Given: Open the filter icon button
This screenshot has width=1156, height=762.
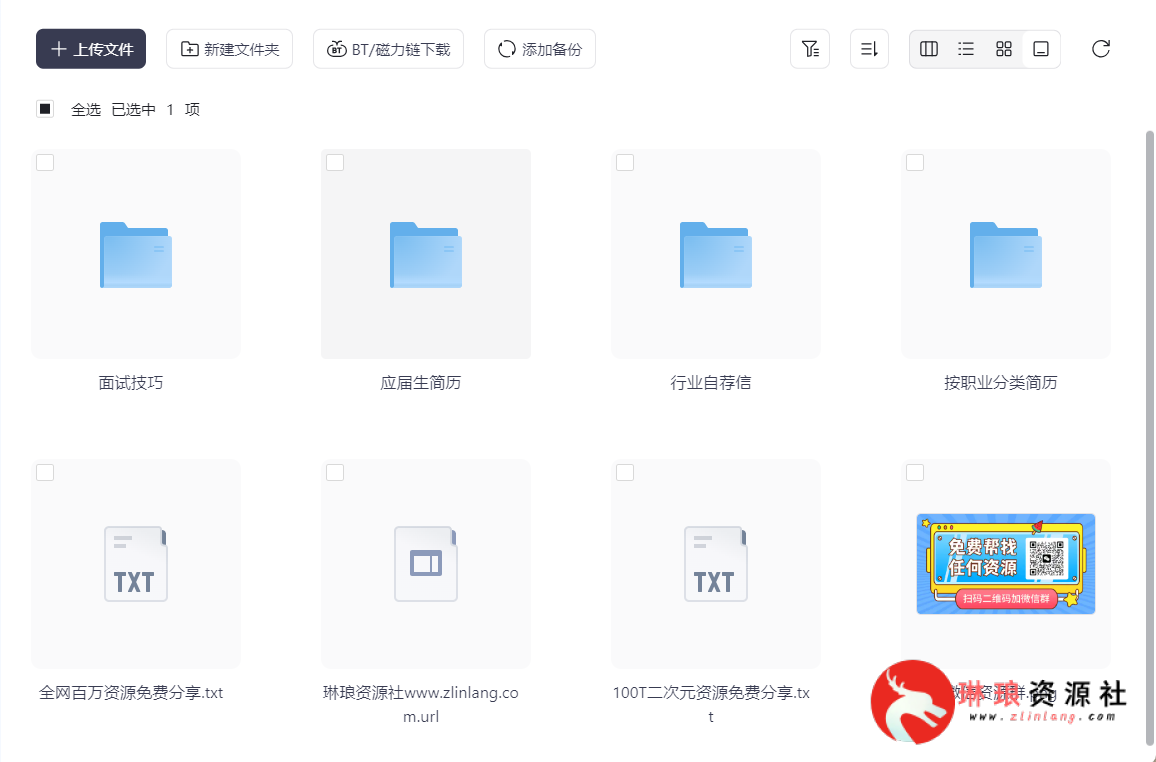Looking at the screenshot, I should pos(810,49).
